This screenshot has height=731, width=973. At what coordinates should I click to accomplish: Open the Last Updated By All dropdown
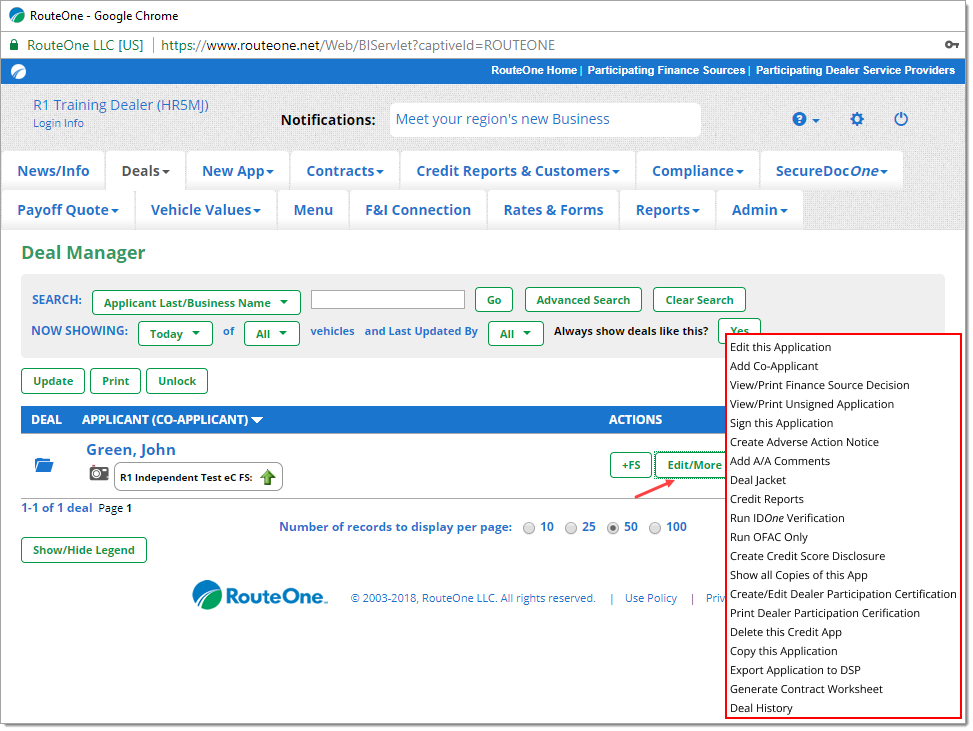pos(516,334)
